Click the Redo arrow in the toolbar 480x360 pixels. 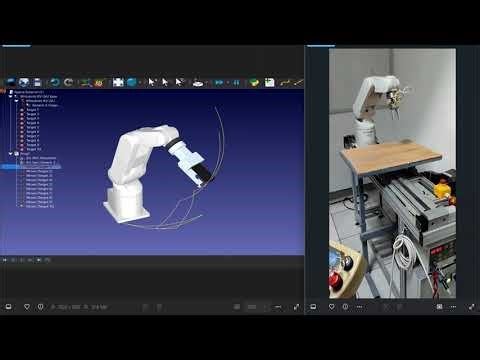tap(68, 82)
